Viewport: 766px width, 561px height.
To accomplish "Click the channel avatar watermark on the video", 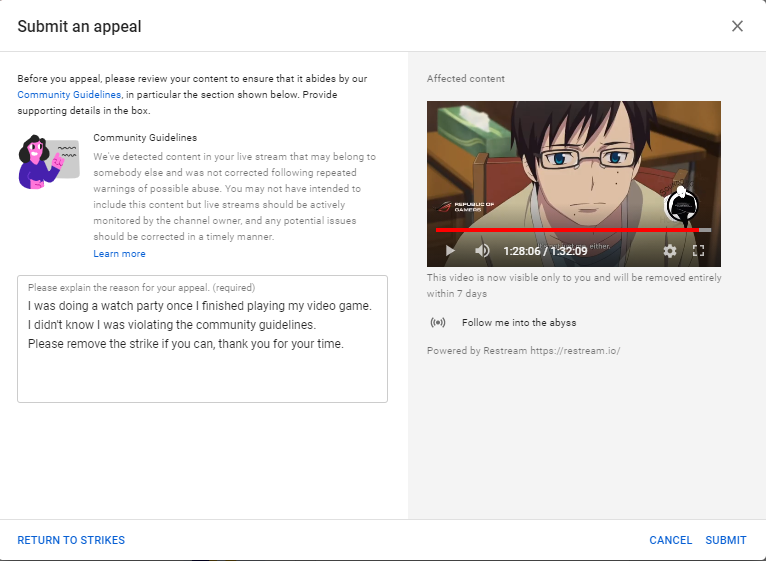I will [x=681, y=205].
